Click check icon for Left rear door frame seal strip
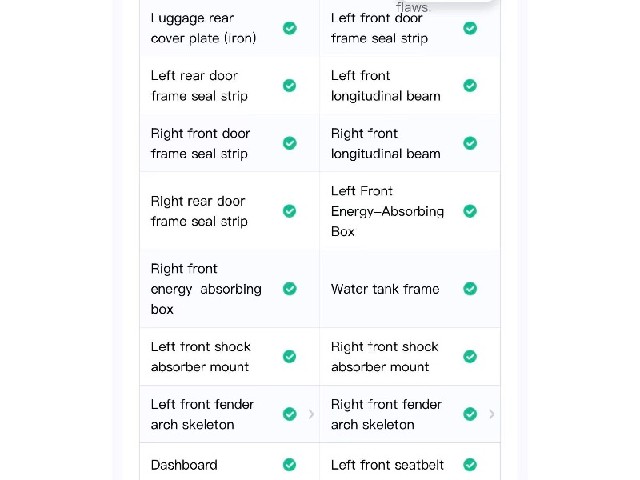640x480 pixels. click(x=289, y=86)
